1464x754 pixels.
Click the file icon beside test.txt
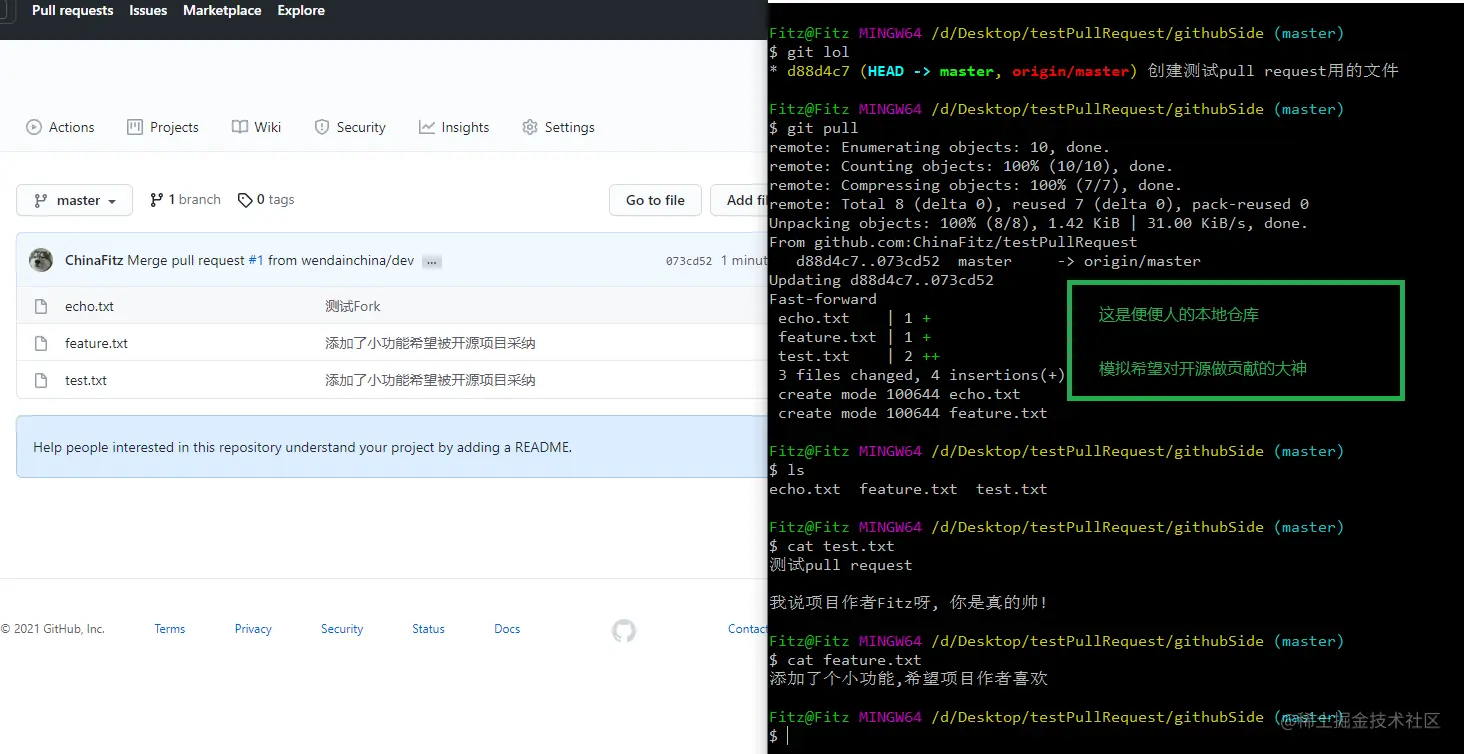coord(41,380)
